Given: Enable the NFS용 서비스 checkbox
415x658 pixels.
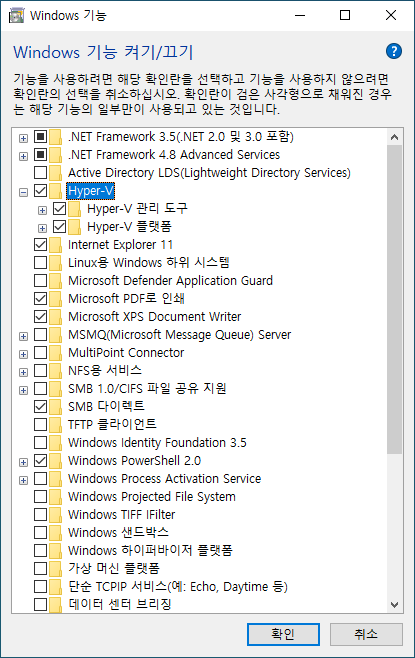Looking at the screenshot, I should pyautogui.click(x=40, y=371).
